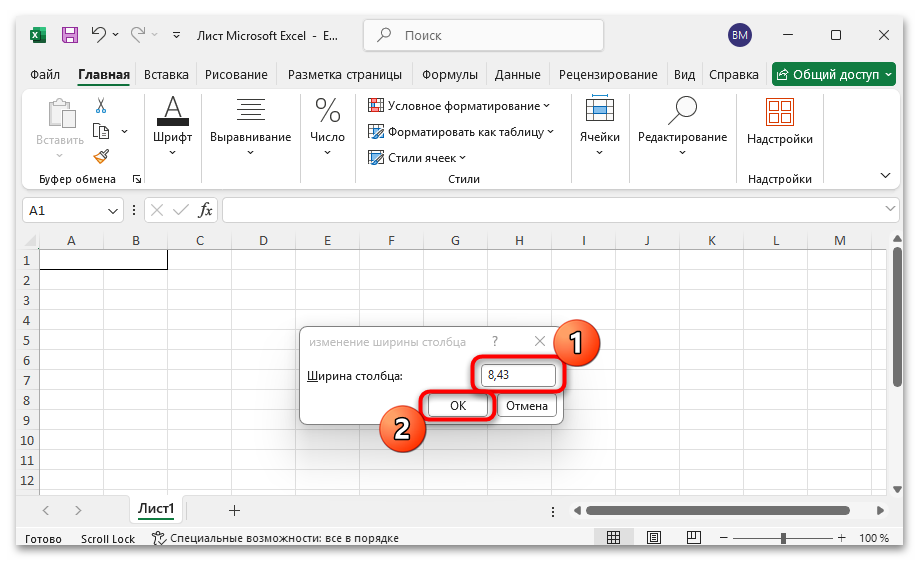Image resolution: width=919 pixels, height=561 pixels.
Task: Click next sheet navigation arrow
Action: coord(78,511)
